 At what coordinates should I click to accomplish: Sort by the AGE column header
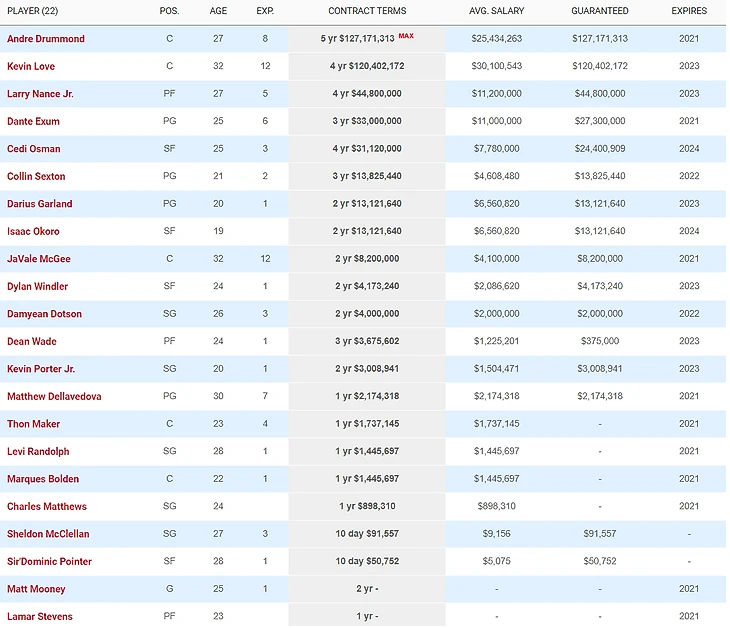click(x=218, y=11)
